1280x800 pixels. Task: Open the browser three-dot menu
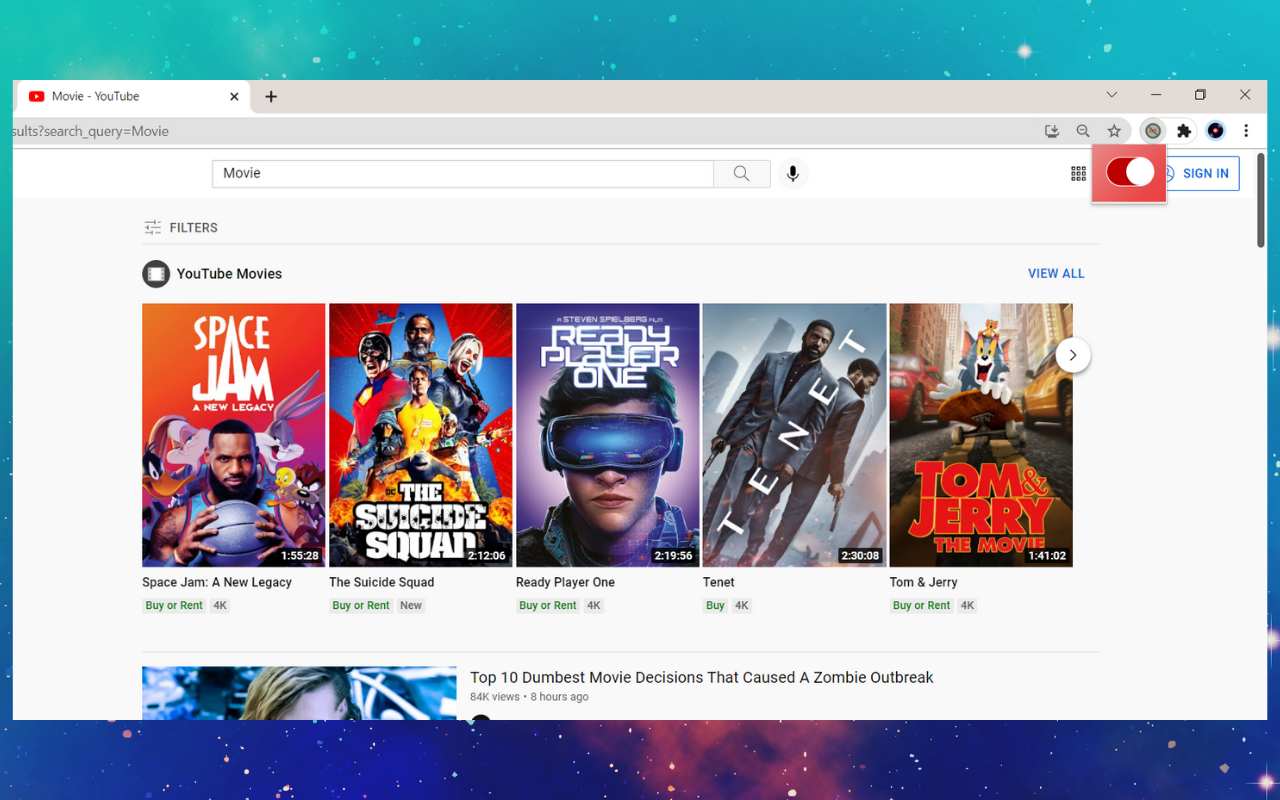1246,131
